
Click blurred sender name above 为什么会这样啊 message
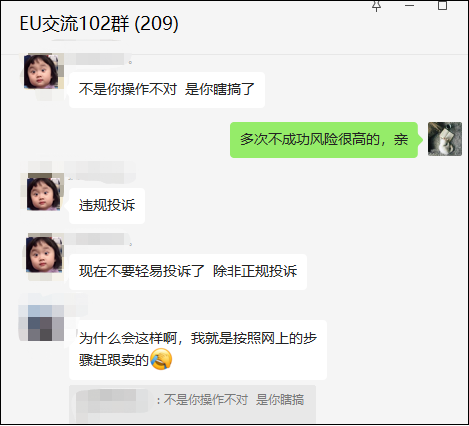click(53, 299)
